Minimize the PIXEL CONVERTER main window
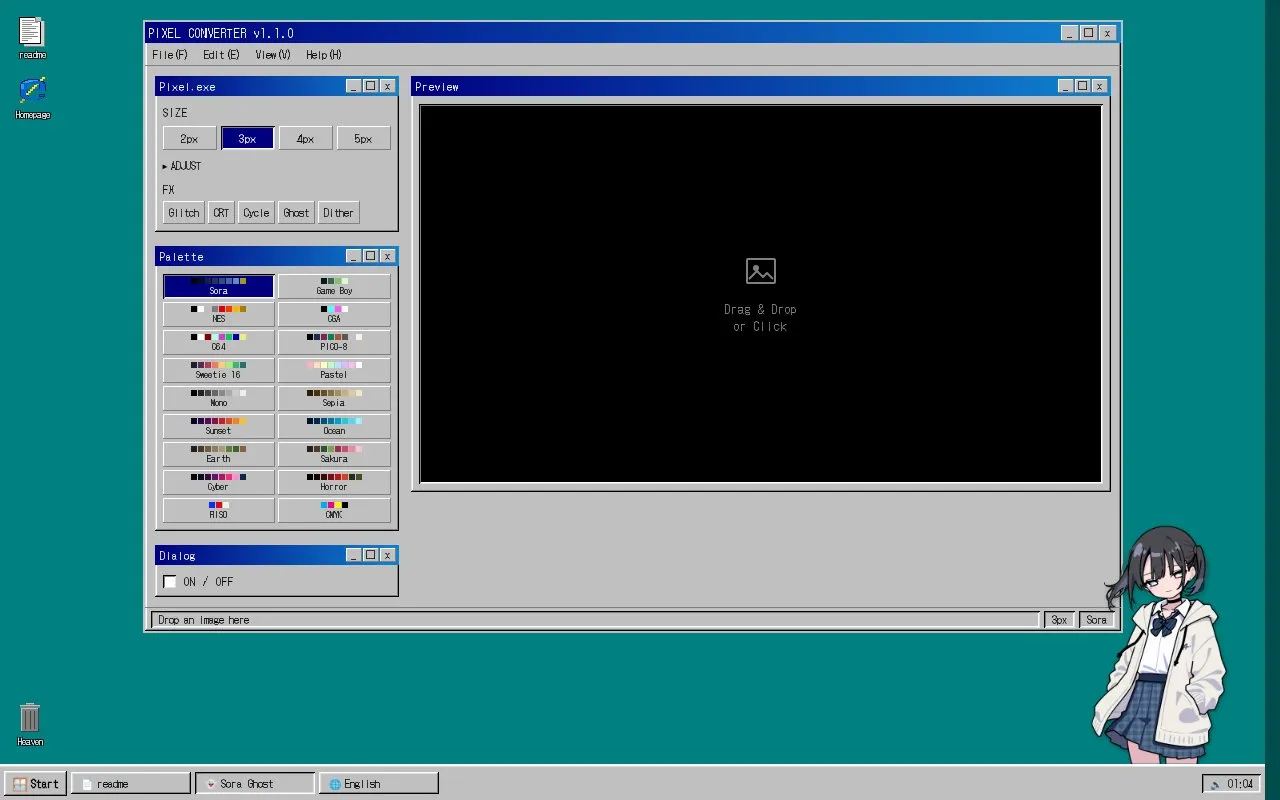1280x800 pixels. [1070, 33]
